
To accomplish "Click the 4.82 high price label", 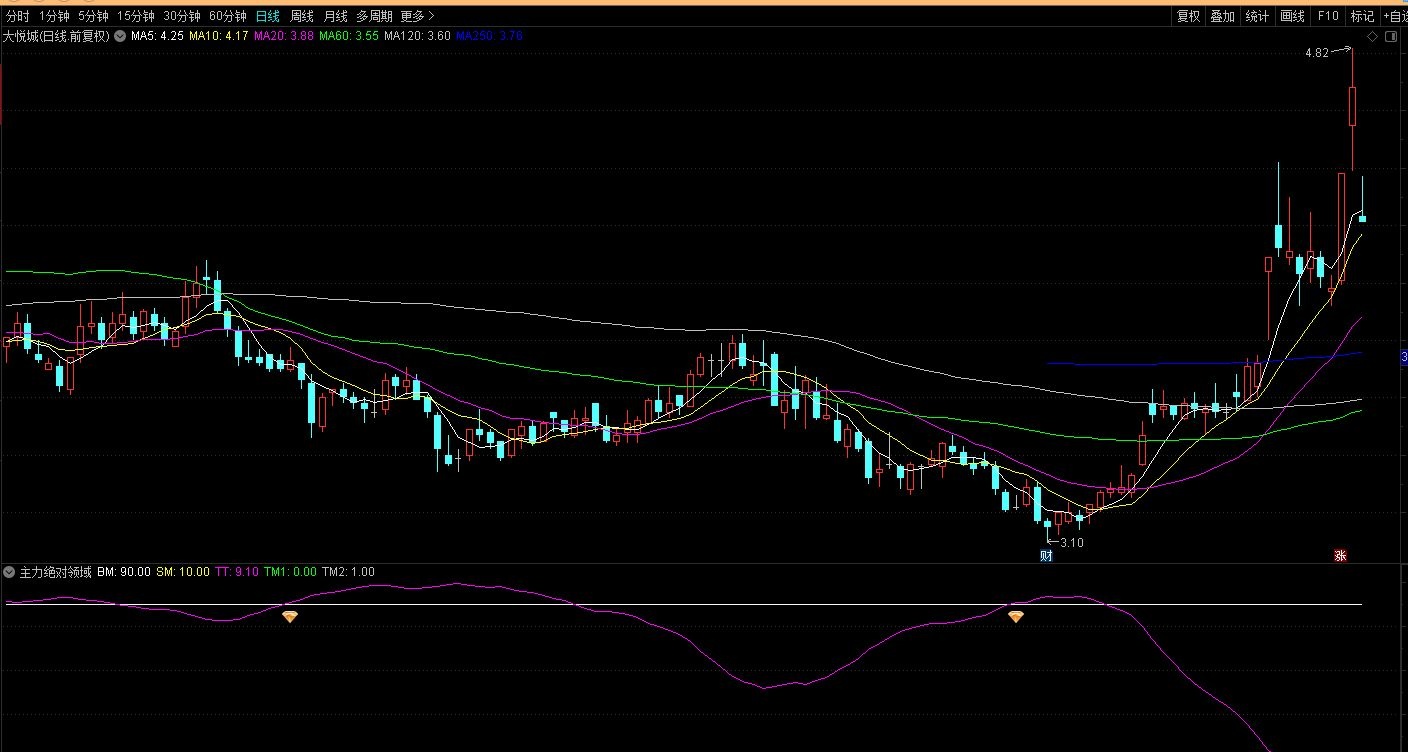I will coord(1317,53).
